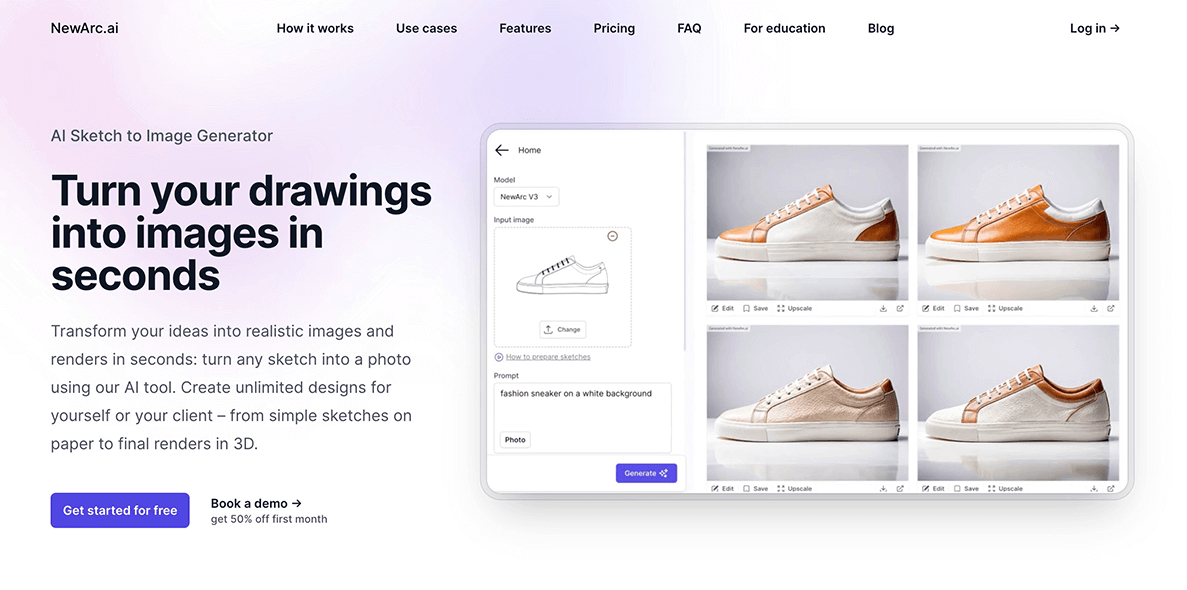Follow the Book a demo link
Screen dimensions: 1187x590
click(x=256, y=503)
